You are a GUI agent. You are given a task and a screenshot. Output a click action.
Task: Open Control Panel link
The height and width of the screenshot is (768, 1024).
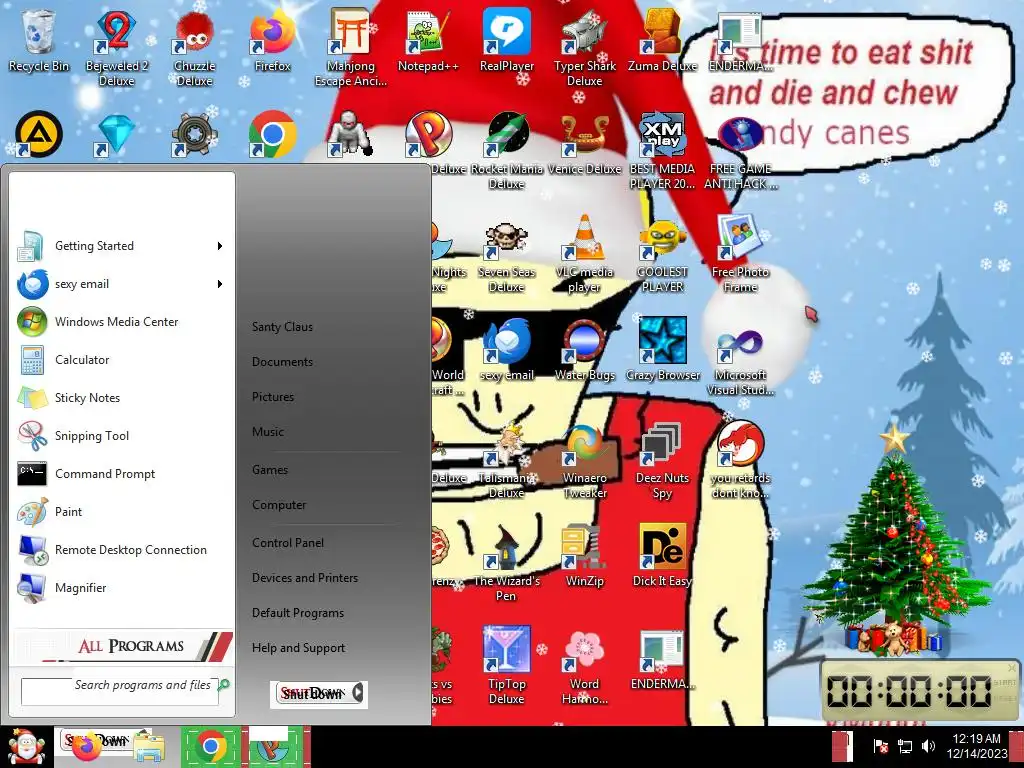(288, 543)
